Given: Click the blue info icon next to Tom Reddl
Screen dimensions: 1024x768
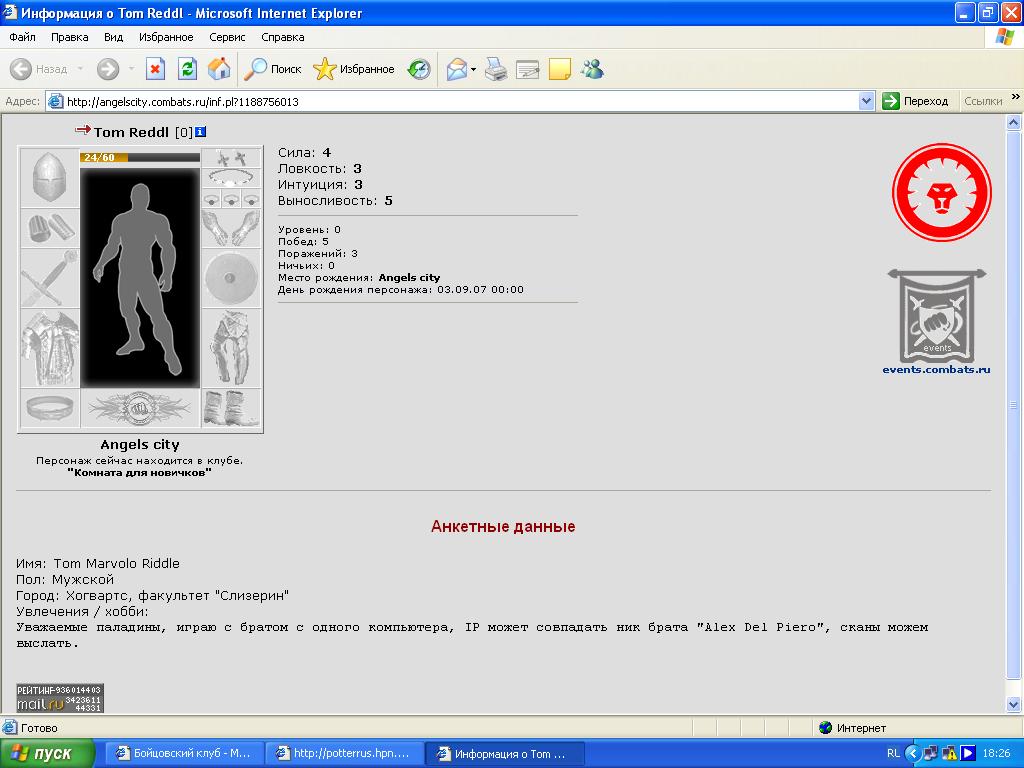Looking at the screenshot, I should pyautogui.click(x=200, y=132).
